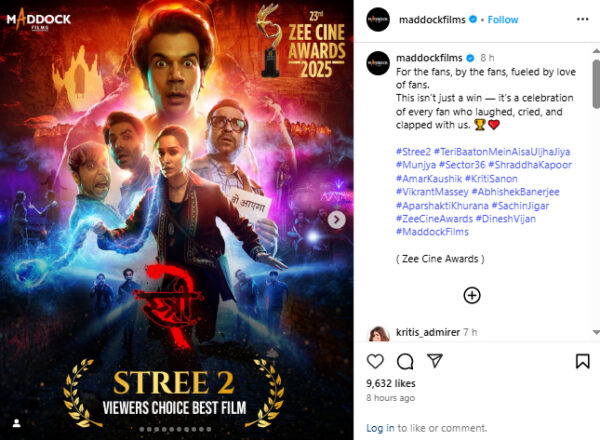View list of 9,632 likes
Image resolution: width=600 pixels, height=440 pixels.
pyautogui.click(x=391, y=383)
